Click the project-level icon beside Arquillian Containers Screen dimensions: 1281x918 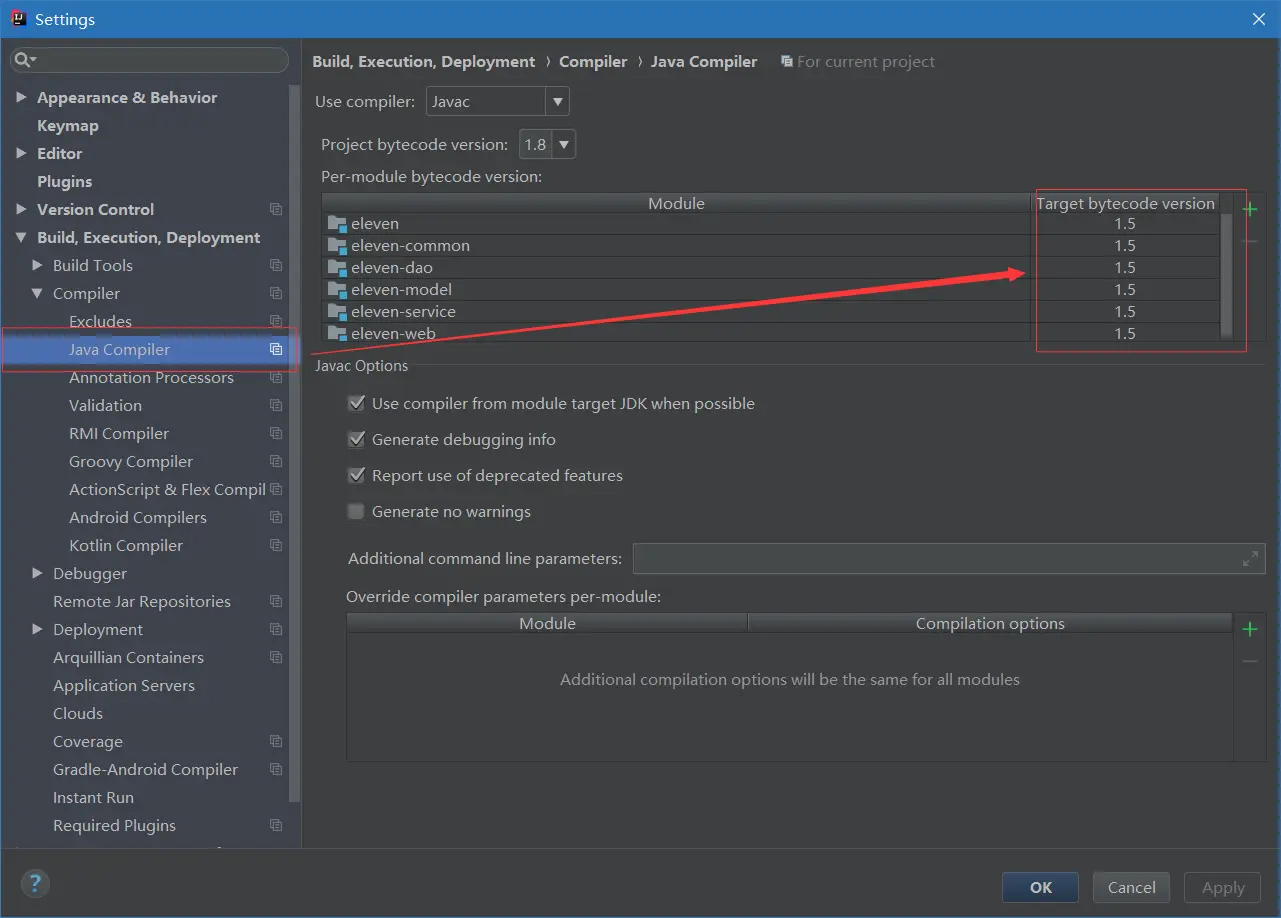coord(276,658)
